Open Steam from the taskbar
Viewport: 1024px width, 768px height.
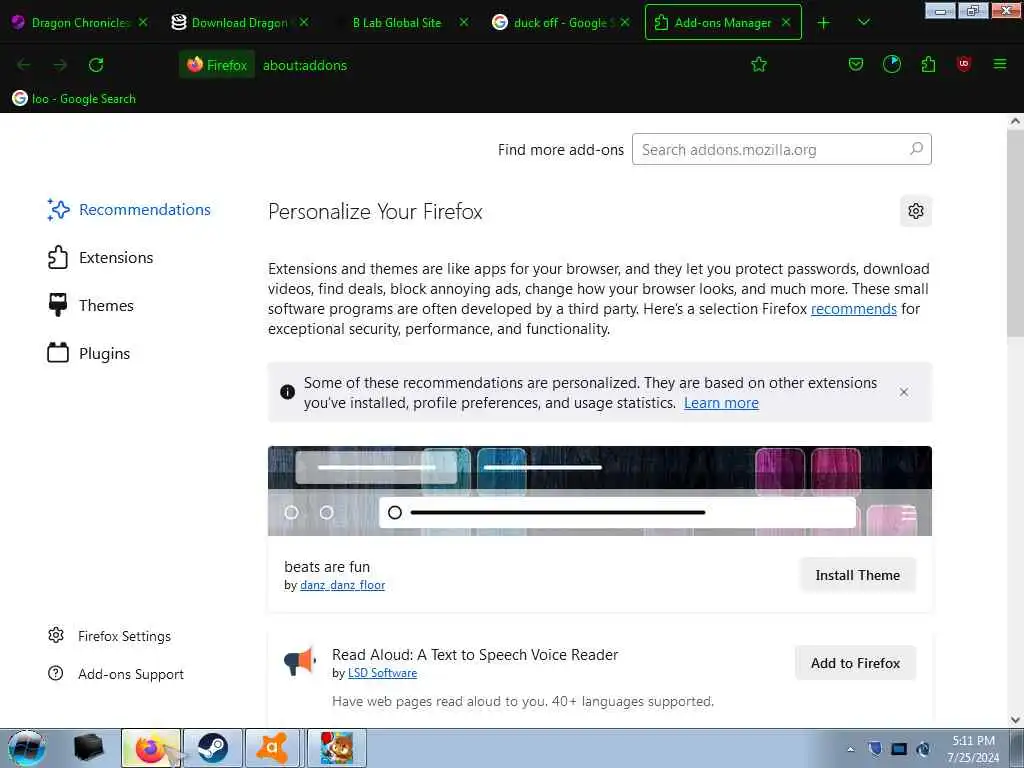pyautogui.click(x=213, y=748)
